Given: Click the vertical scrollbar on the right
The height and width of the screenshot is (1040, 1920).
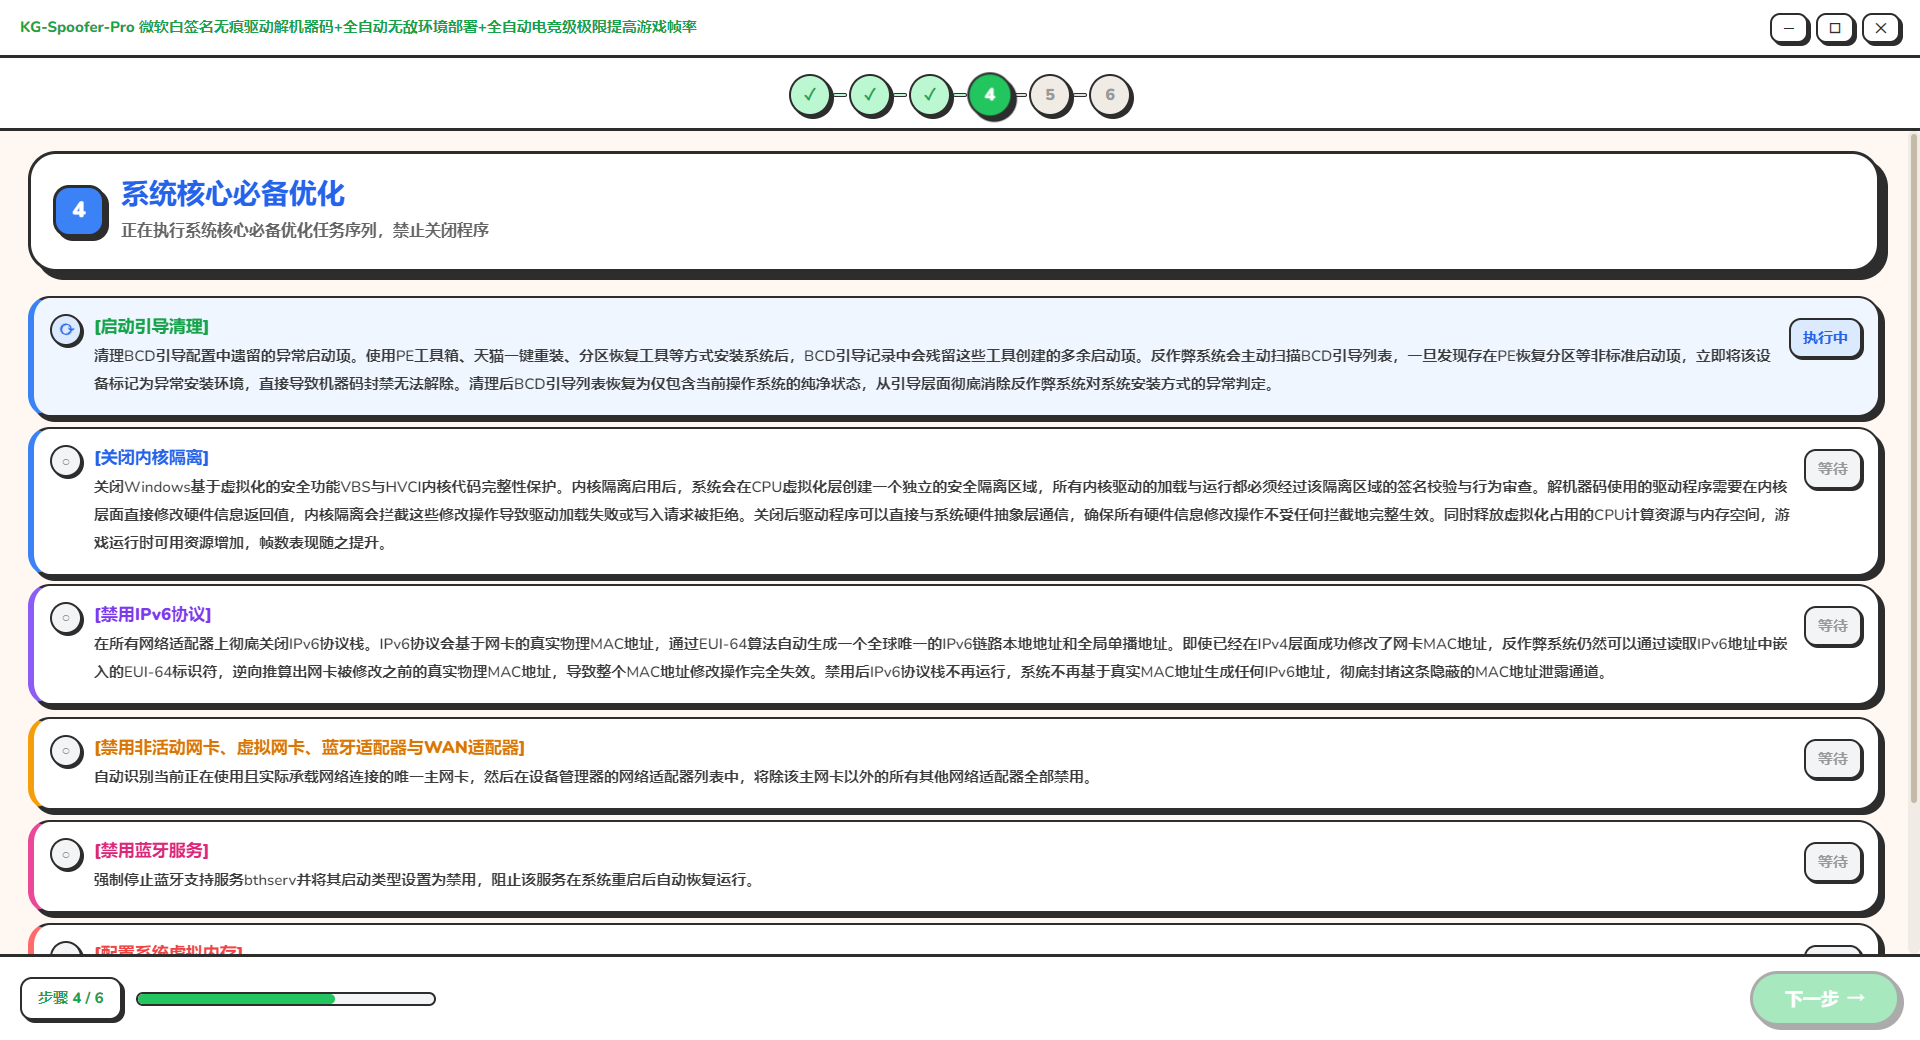Looking at the screenshot, I should point(1913,470).
